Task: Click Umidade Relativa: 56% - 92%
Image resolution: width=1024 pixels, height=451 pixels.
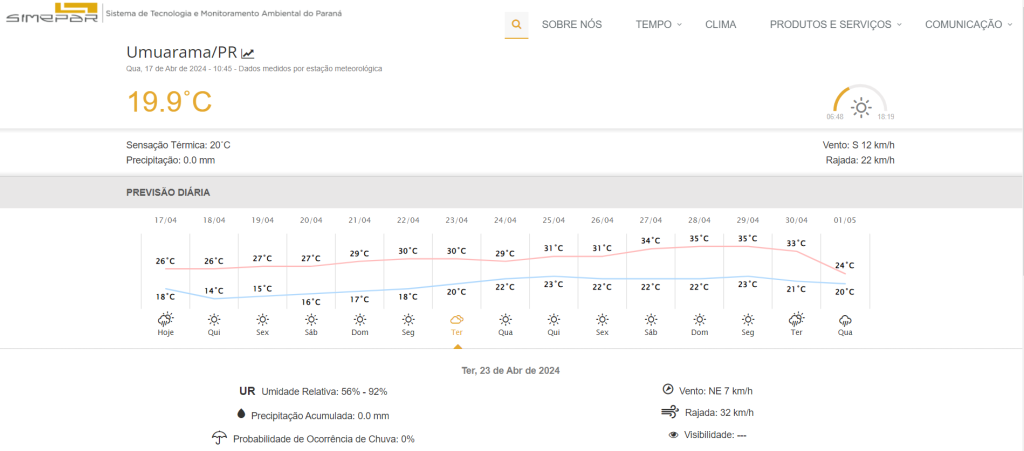Action: [325, 392]
